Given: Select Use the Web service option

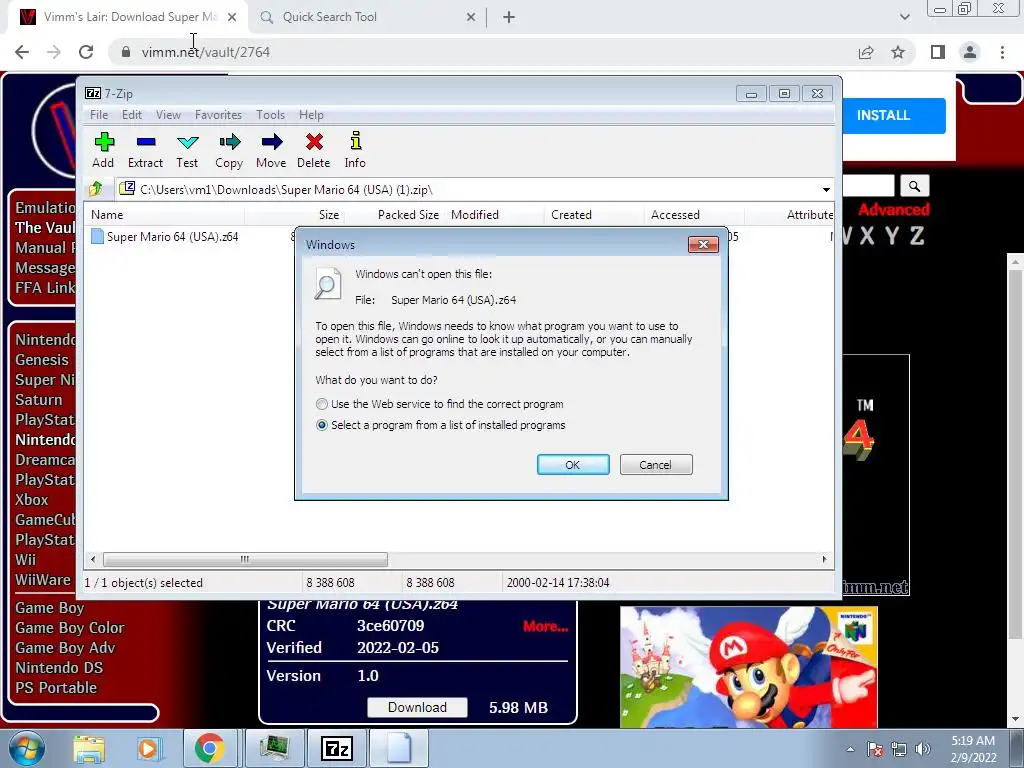Looking at the screenshot, I should click(x=440, y=404).
